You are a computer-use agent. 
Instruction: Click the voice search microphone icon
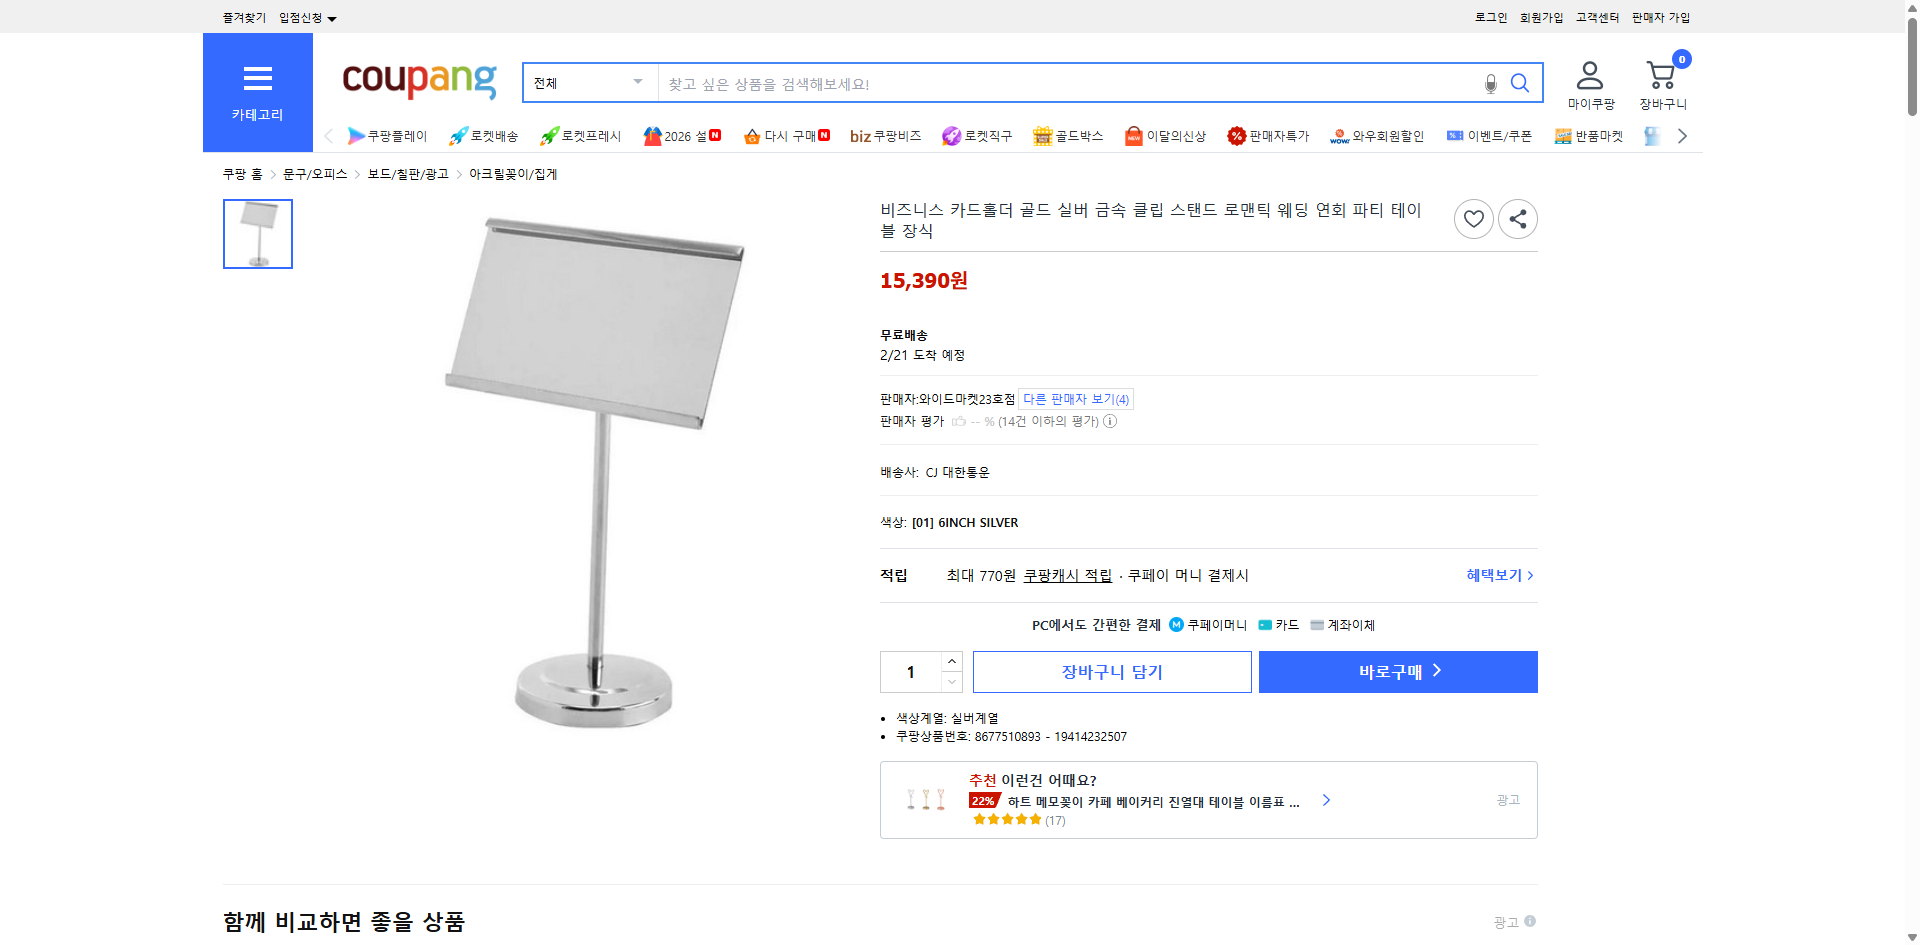(x=1490, y=83)
